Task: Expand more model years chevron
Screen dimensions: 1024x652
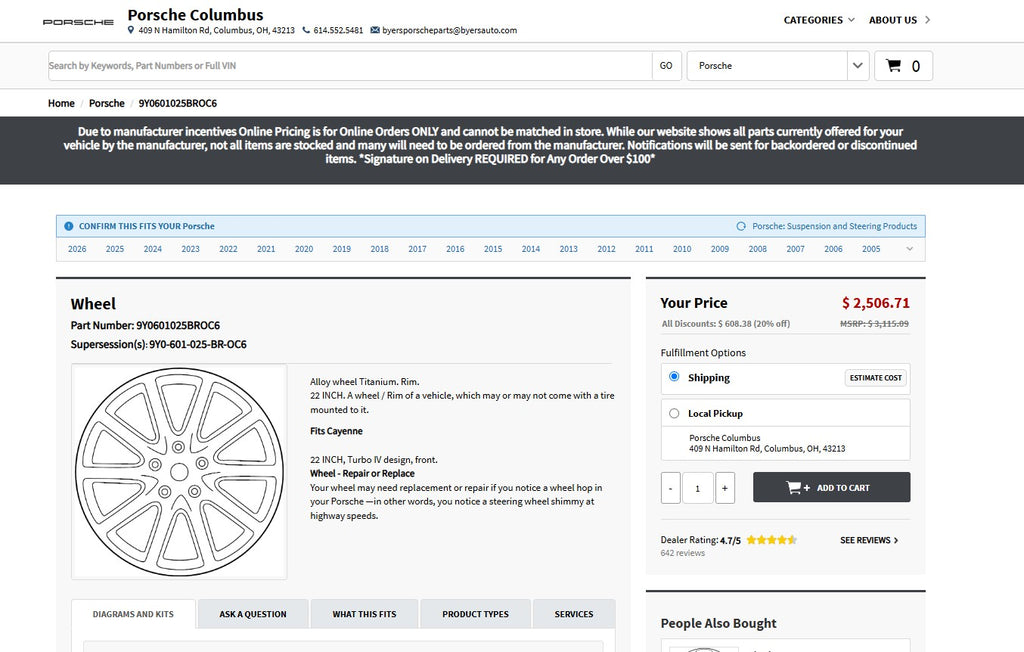Action: coord(909,249)
